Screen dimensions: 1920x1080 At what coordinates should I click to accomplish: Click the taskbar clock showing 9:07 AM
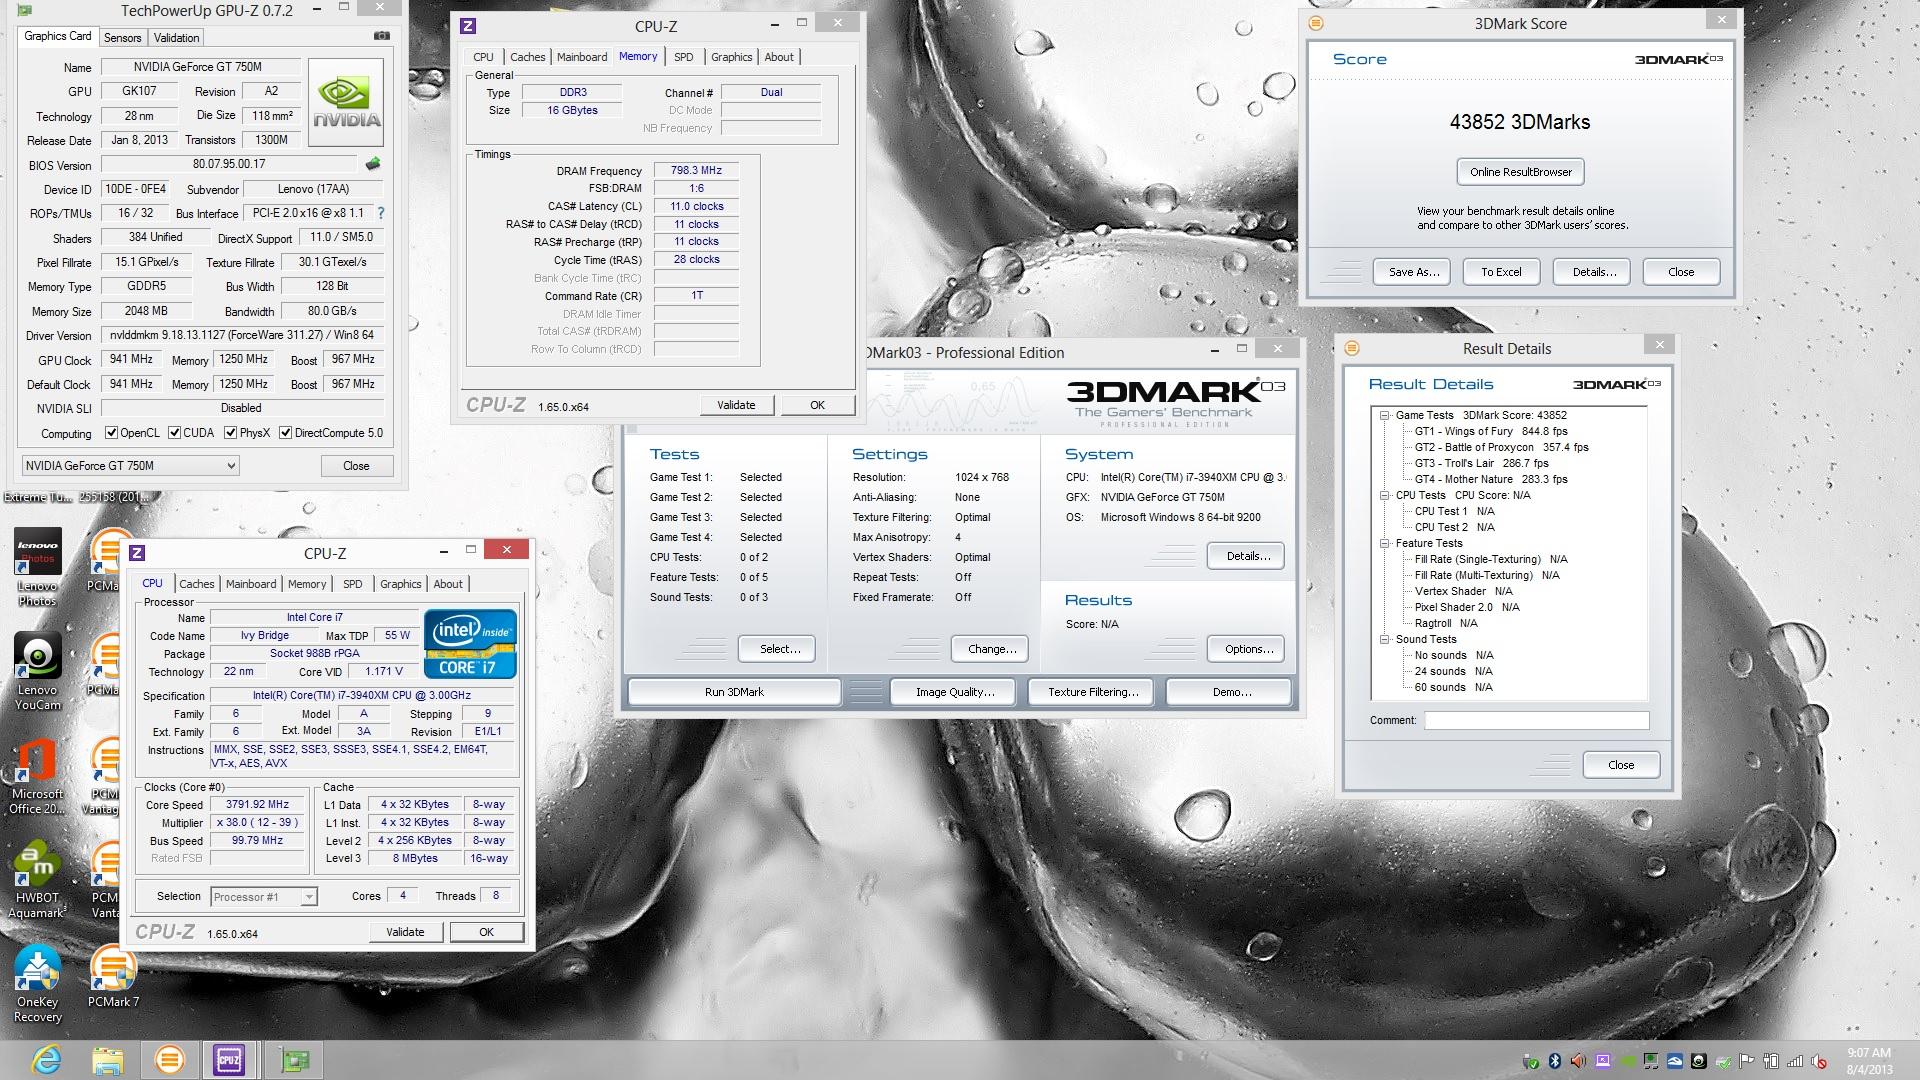(1868, 1061)
